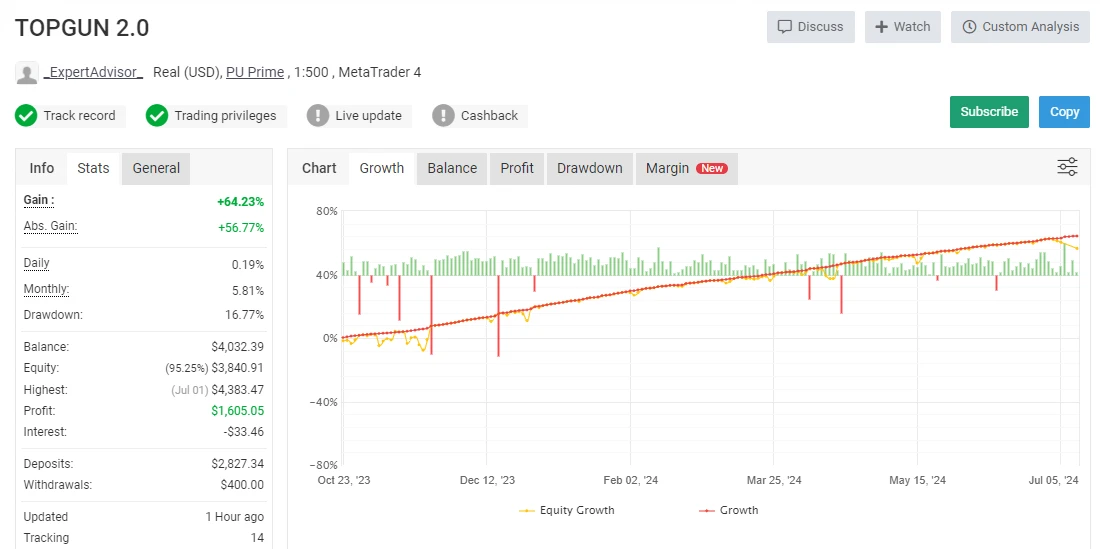Click the Cashback exclamation icon
Screen dimensions: 1100x549
coord(443,116)
